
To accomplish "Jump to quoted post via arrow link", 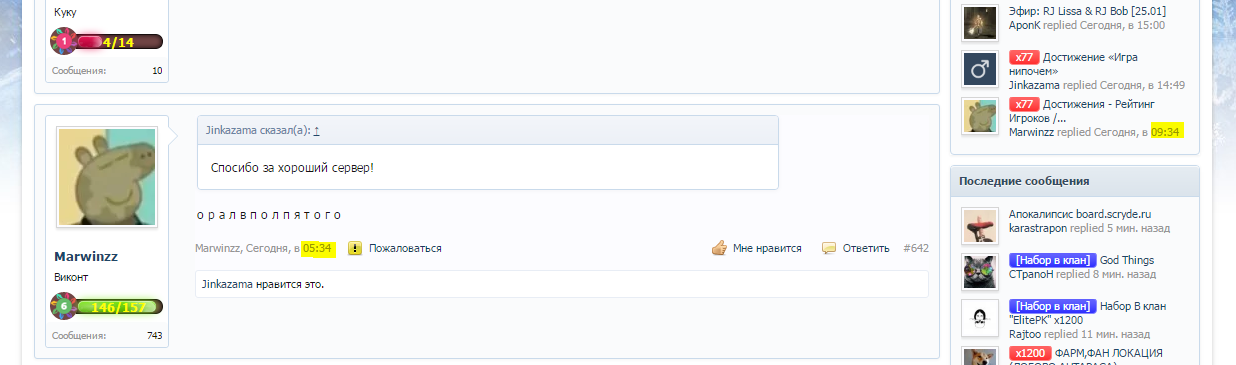I will (317, 130).
